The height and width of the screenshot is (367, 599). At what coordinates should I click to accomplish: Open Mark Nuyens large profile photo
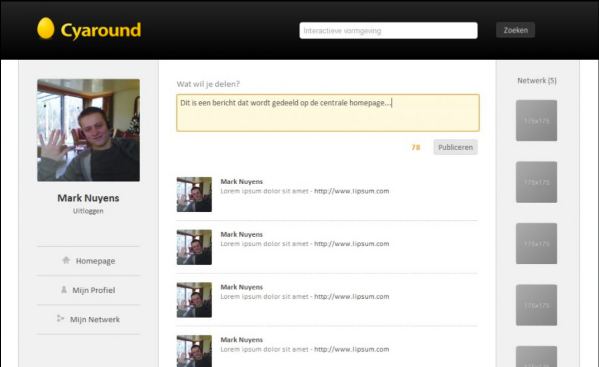(88, 130)
